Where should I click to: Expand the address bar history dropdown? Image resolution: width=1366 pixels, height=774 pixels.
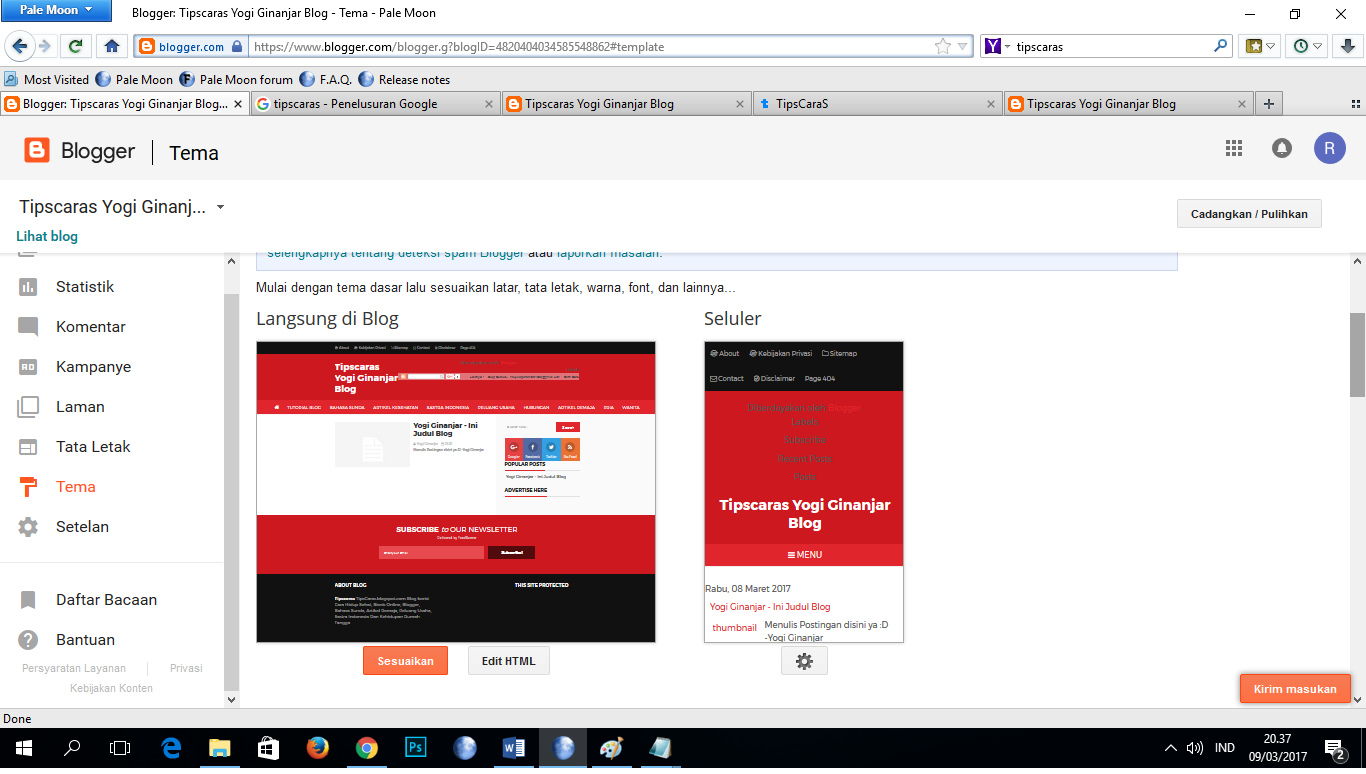coord(963,46)
